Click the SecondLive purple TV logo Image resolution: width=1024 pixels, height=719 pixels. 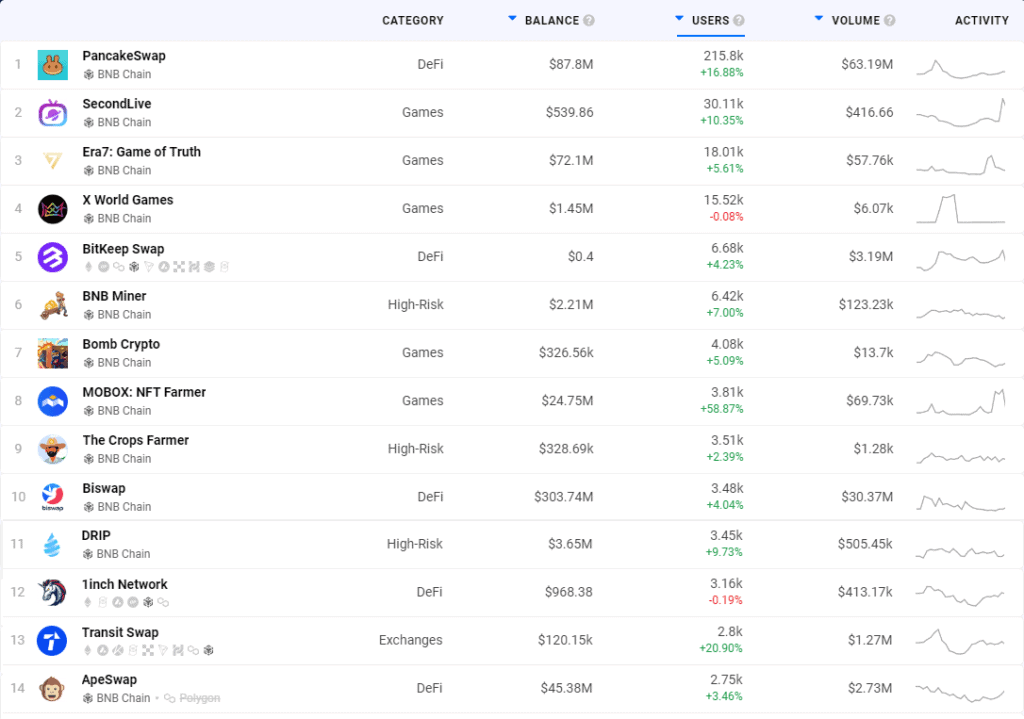53,112
